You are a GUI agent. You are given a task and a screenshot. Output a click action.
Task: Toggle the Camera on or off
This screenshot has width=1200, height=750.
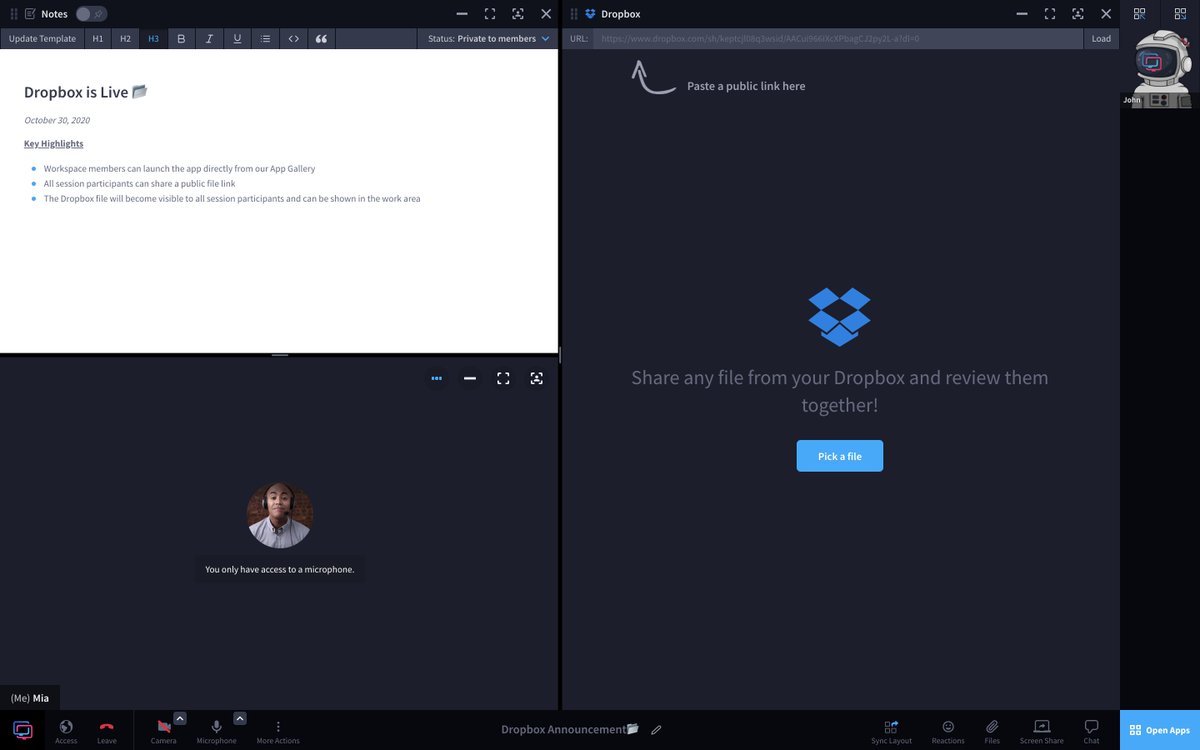pyautogui.click(x=163, y=731)
